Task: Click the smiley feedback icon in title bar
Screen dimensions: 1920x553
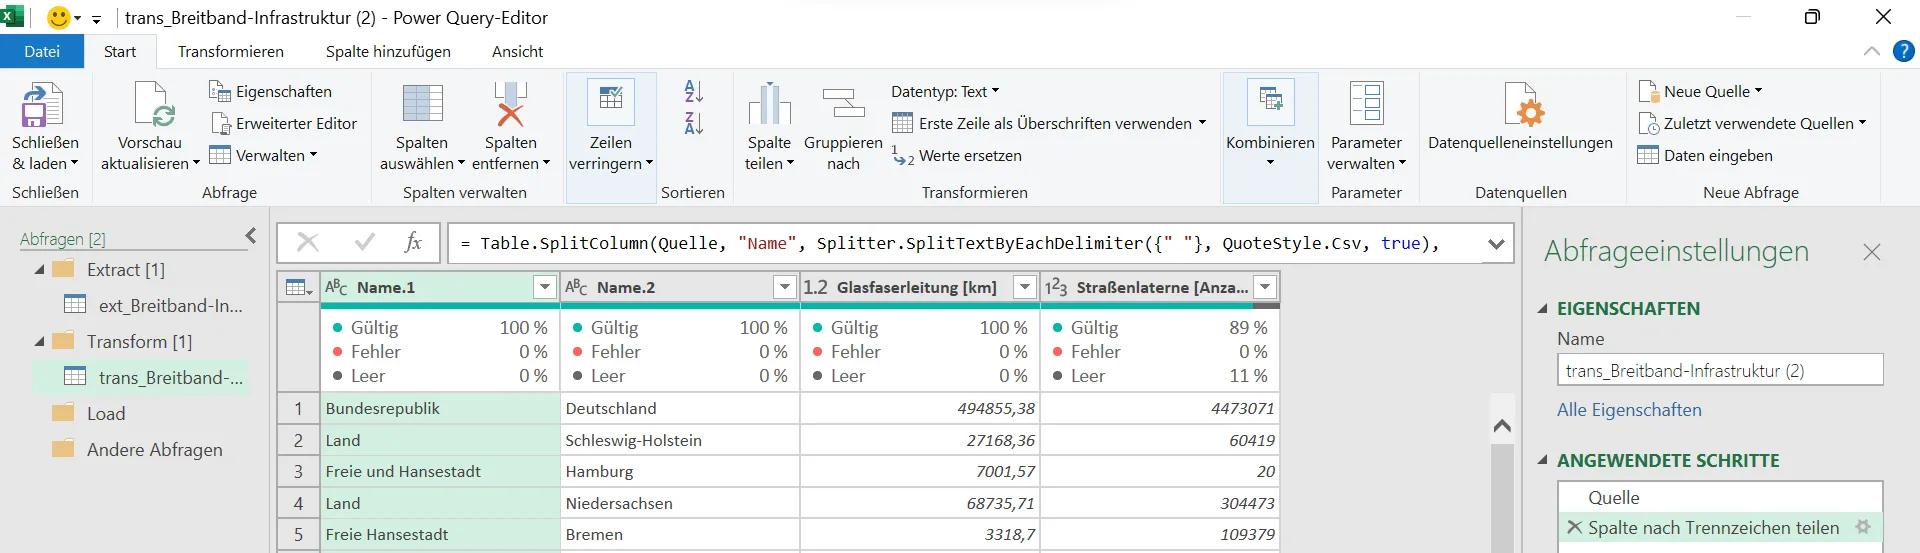Action: [x=59, y=17]
